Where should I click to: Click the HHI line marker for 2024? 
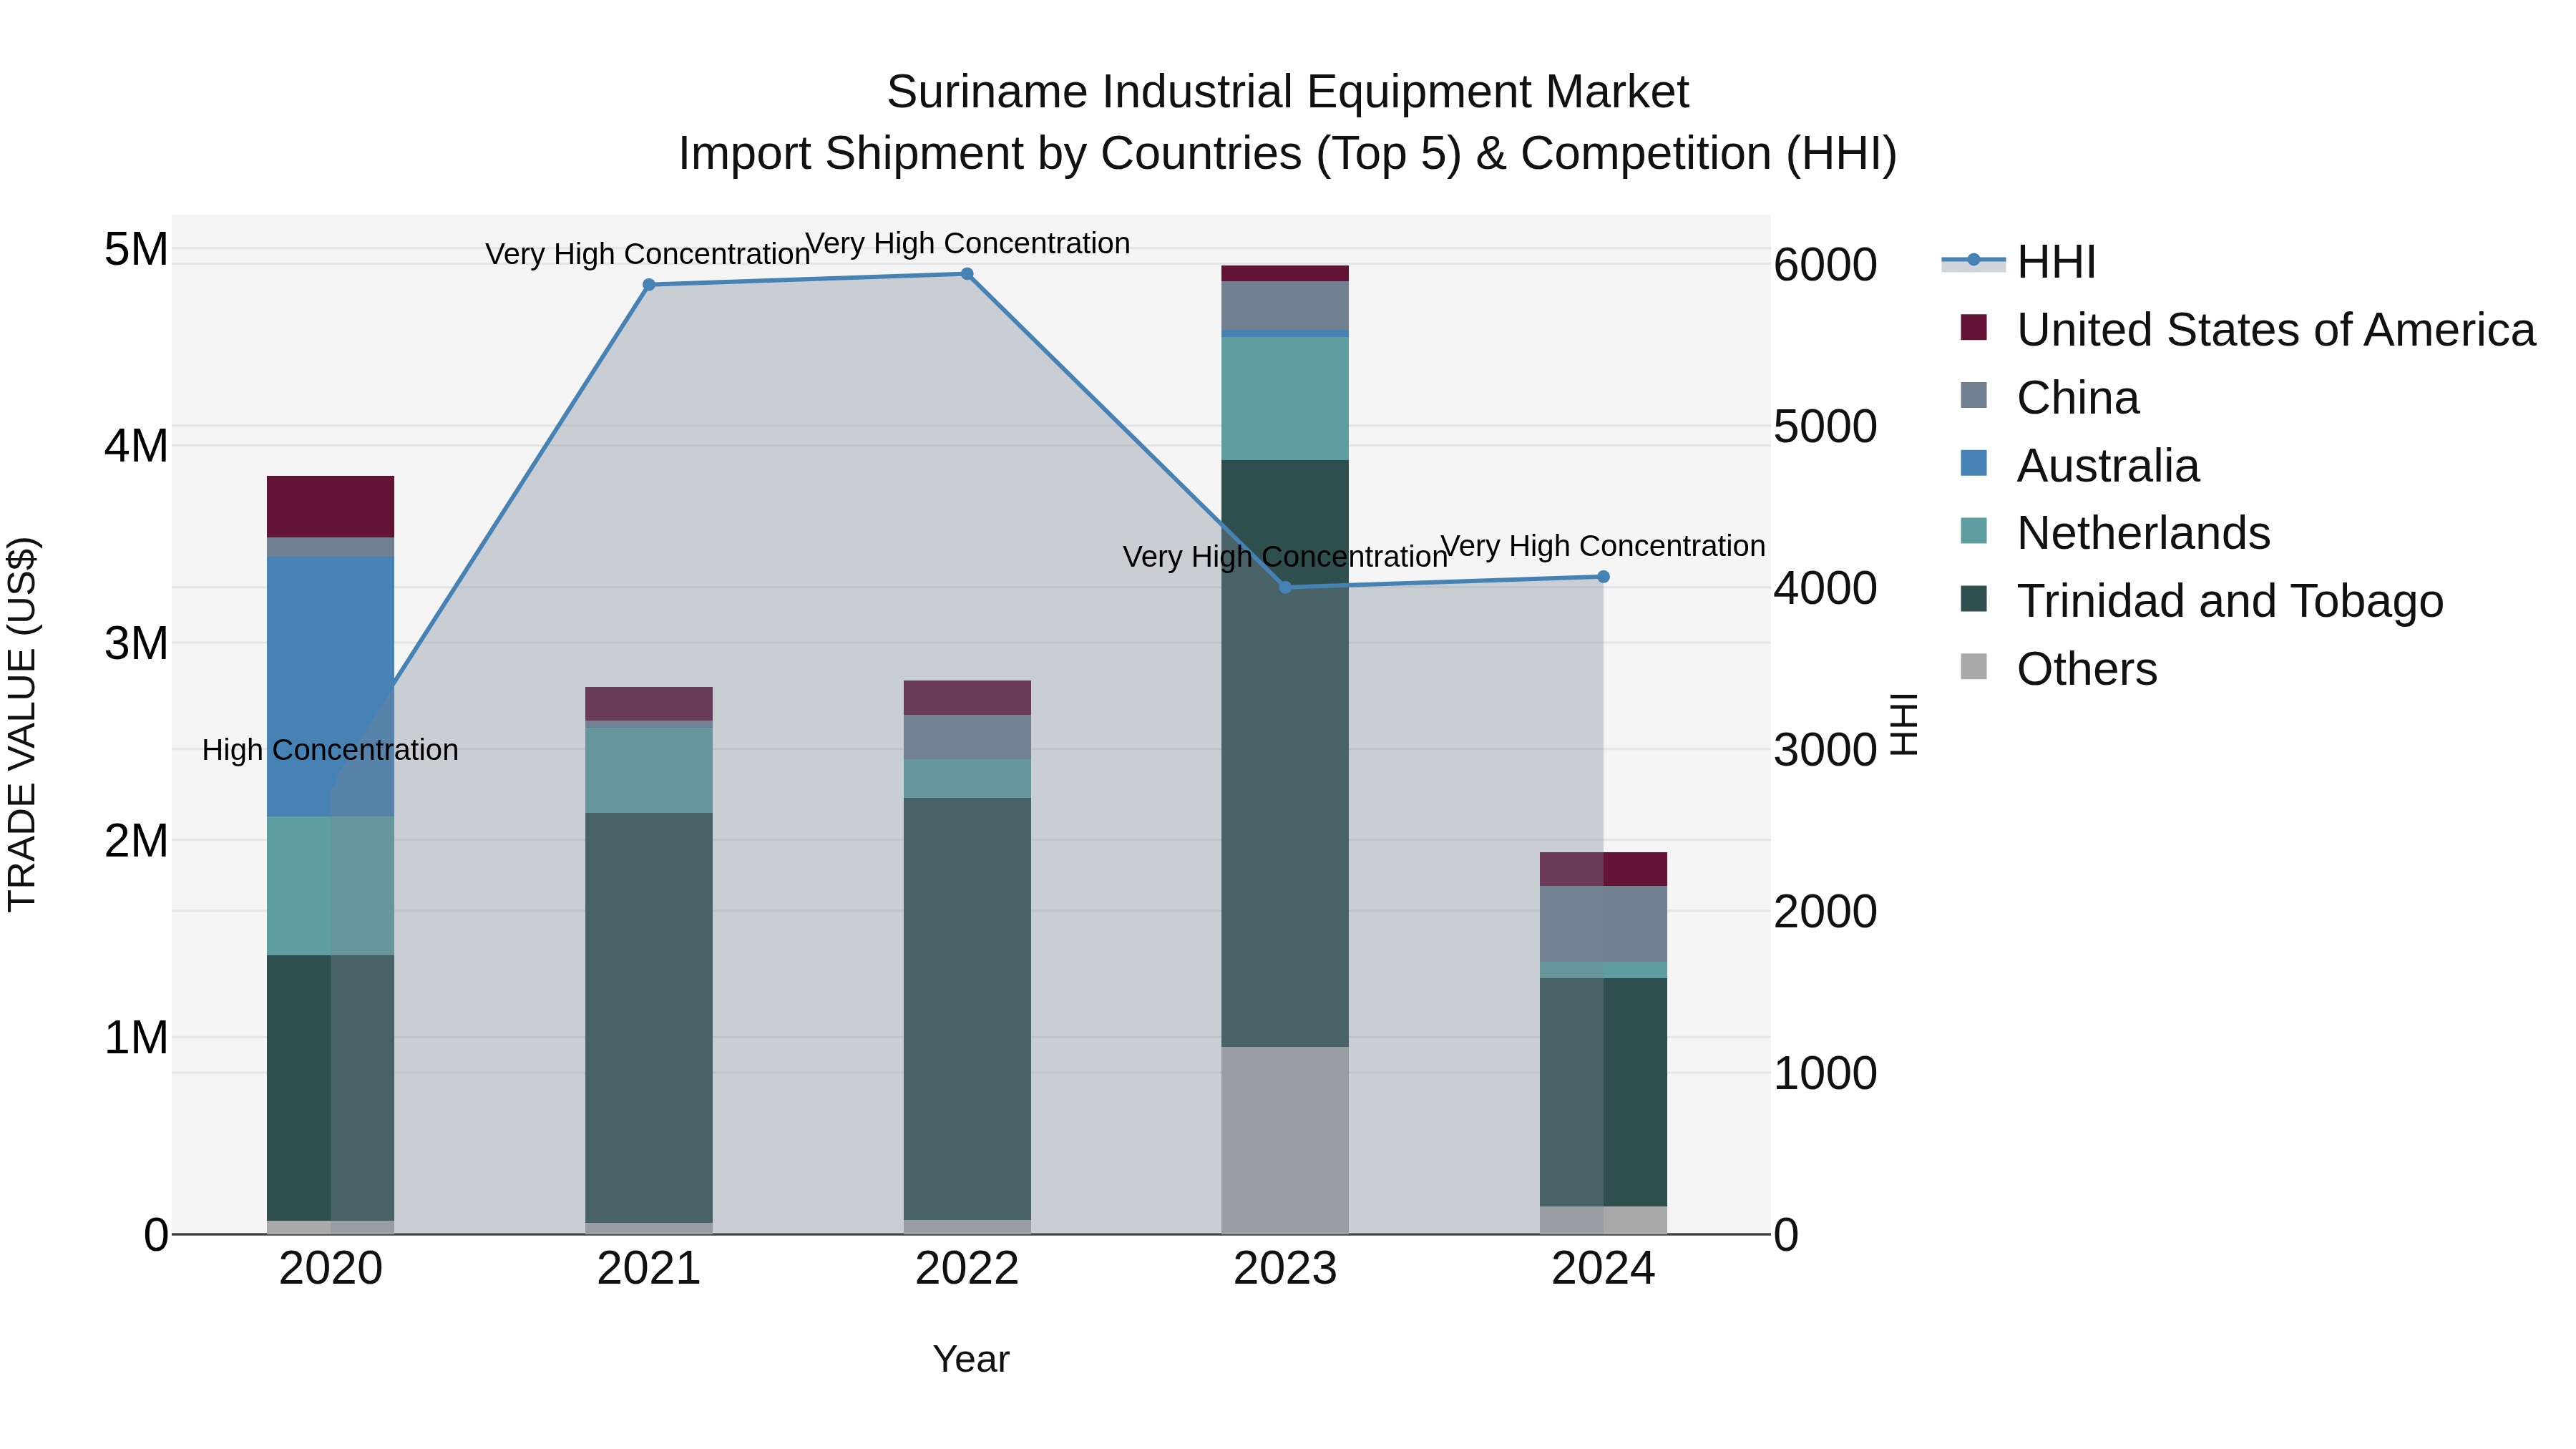(1603, 577)
